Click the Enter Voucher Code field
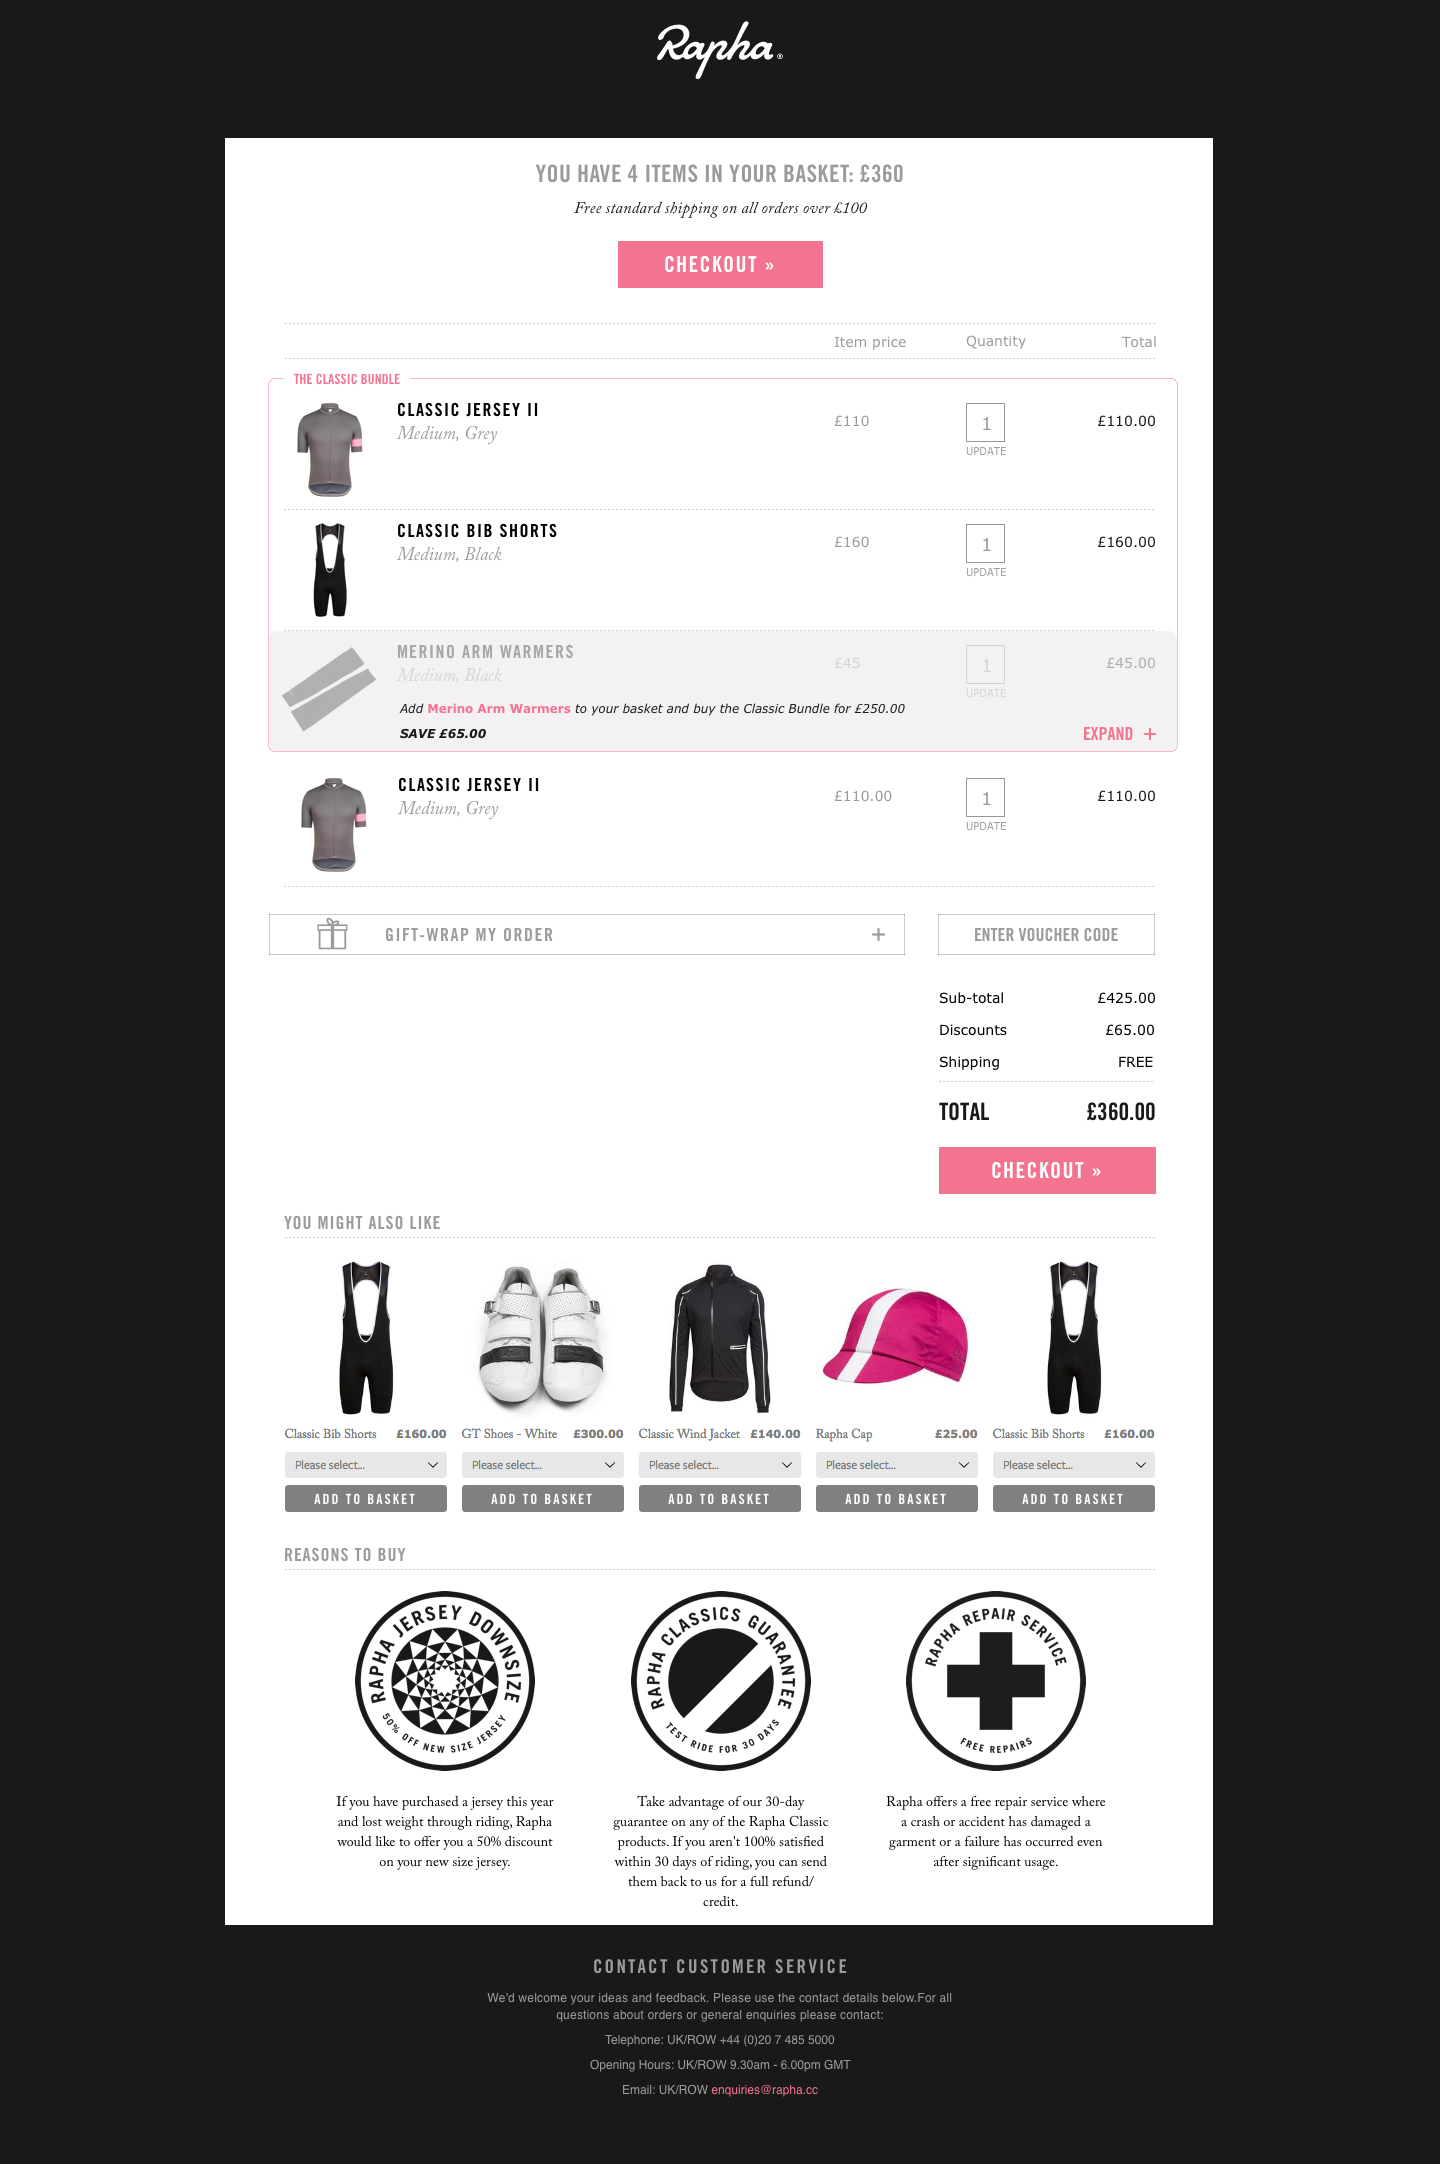1440x2164 pixels. [1046, 934]
